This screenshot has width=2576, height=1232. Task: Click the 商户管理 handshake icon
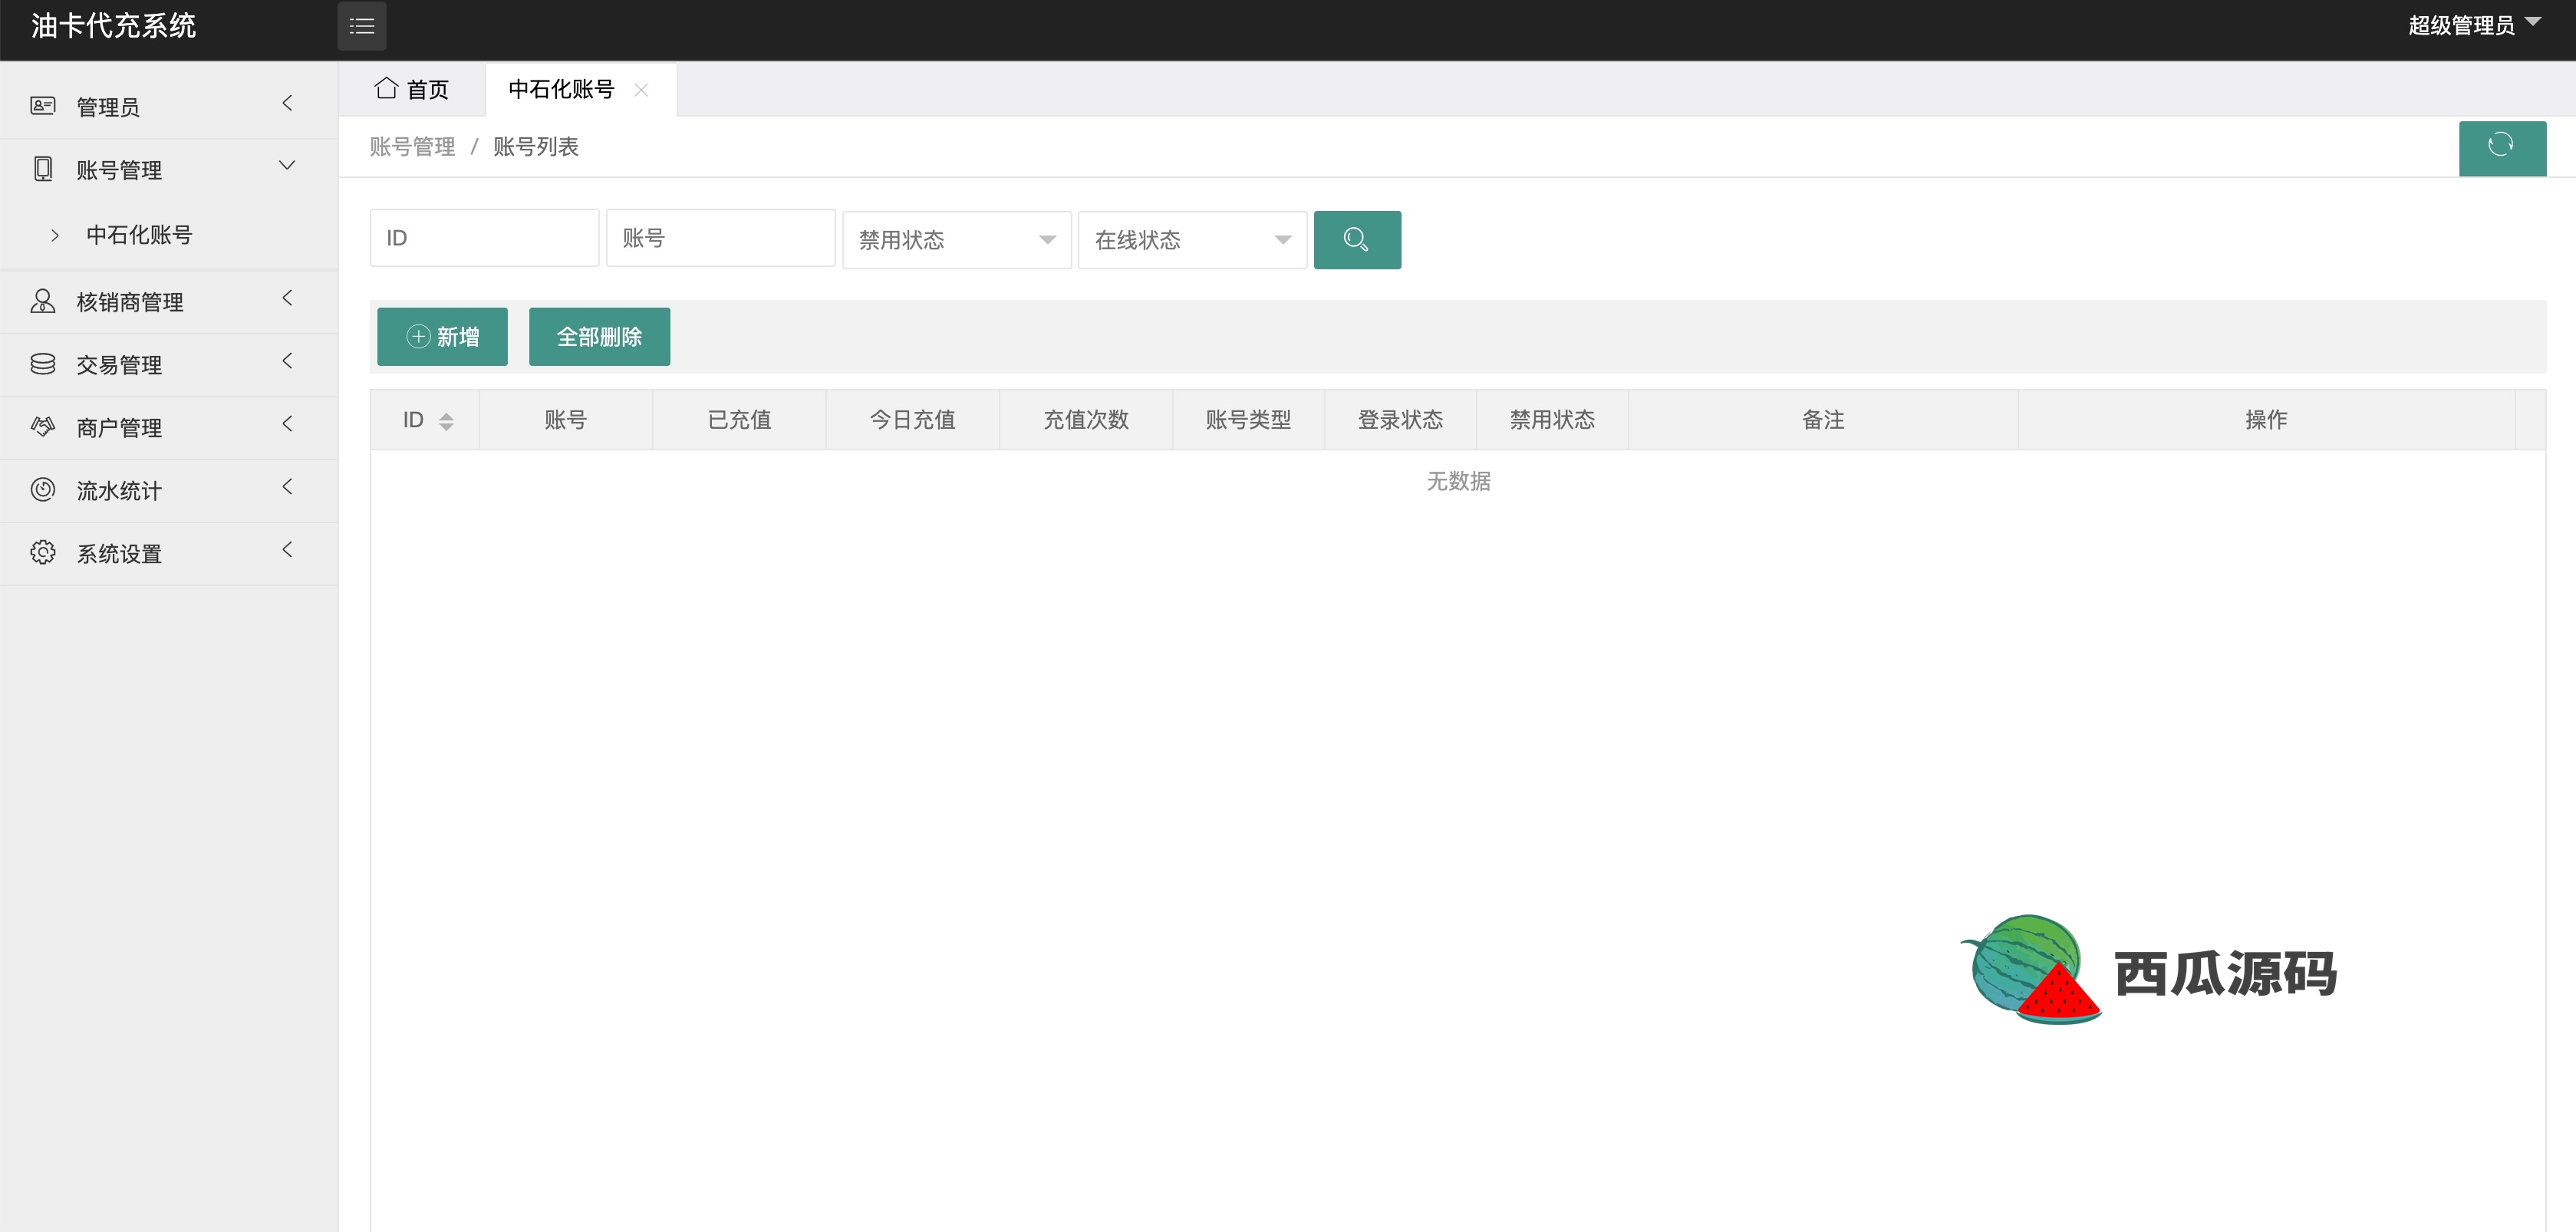[x=43, y=427]
